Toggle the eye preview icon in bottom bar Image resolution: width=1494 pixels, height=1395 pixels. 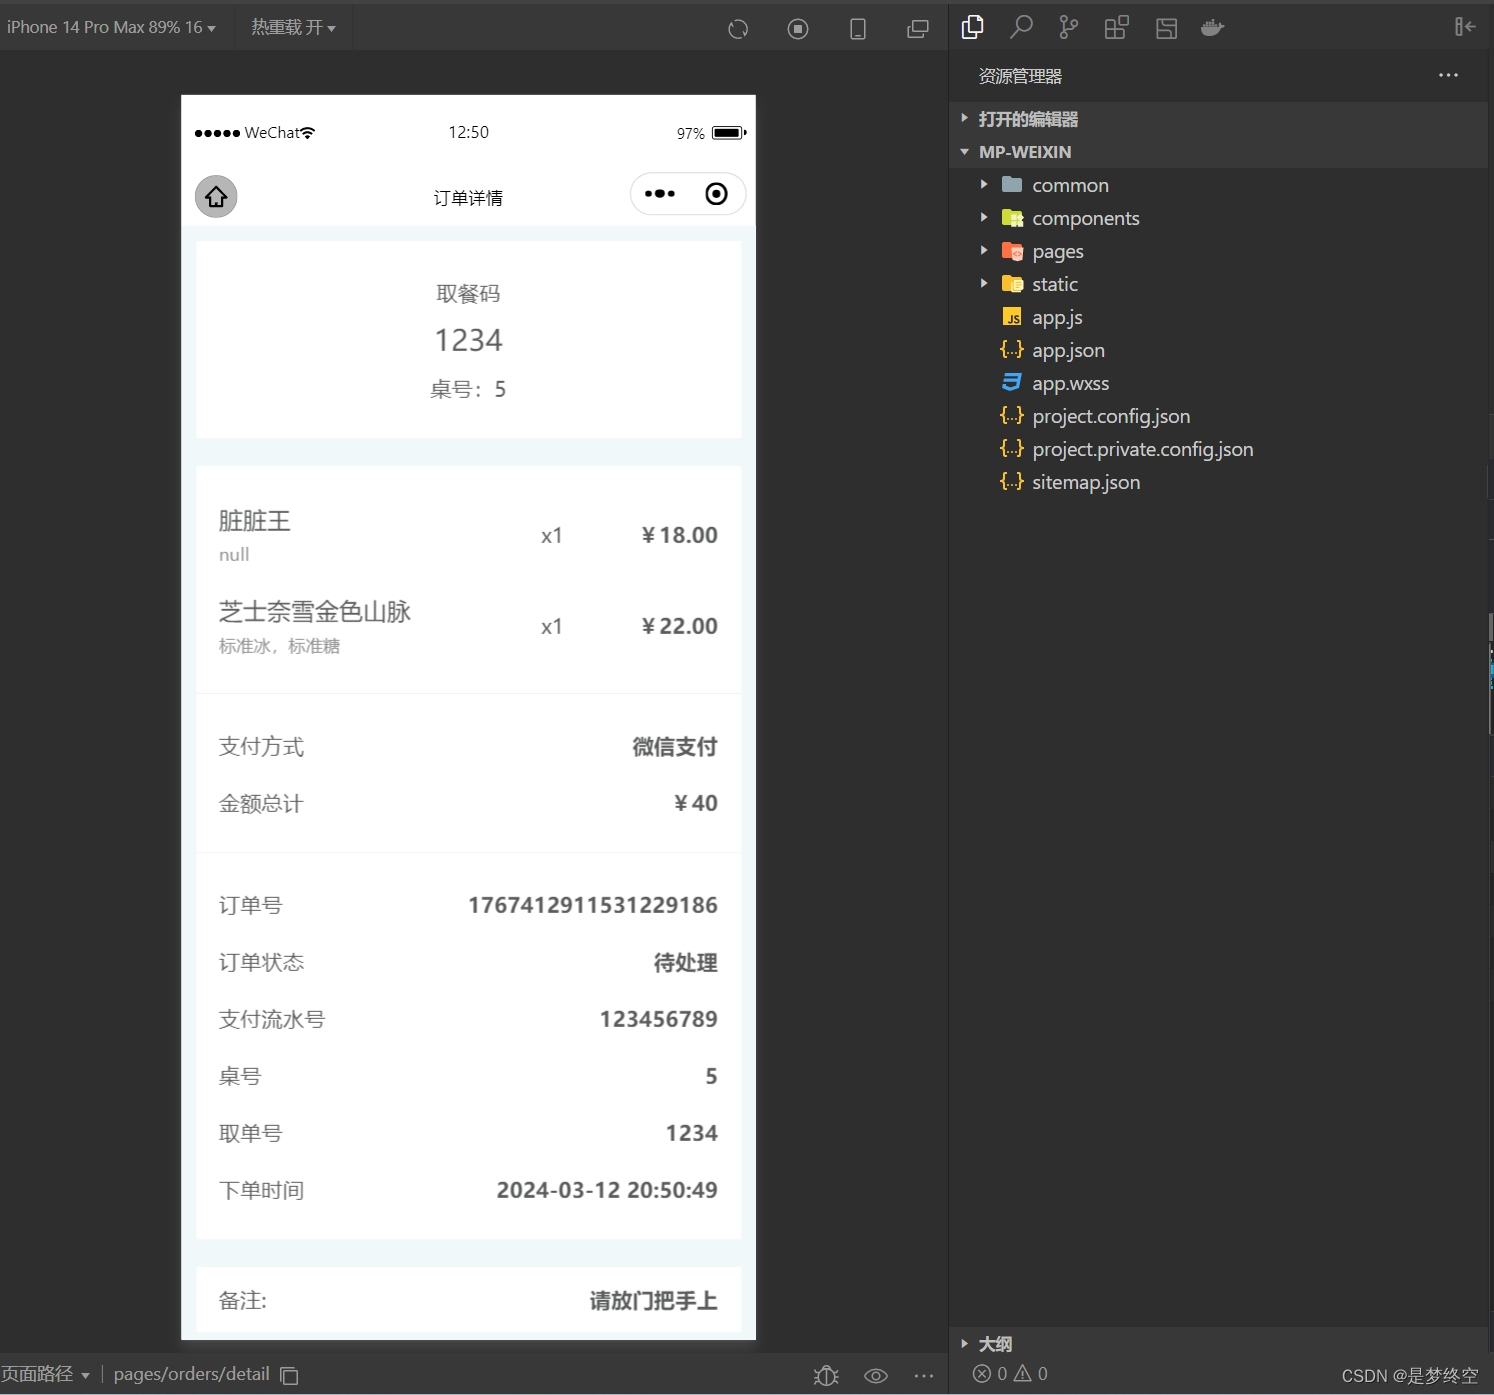pos(876,1376)
